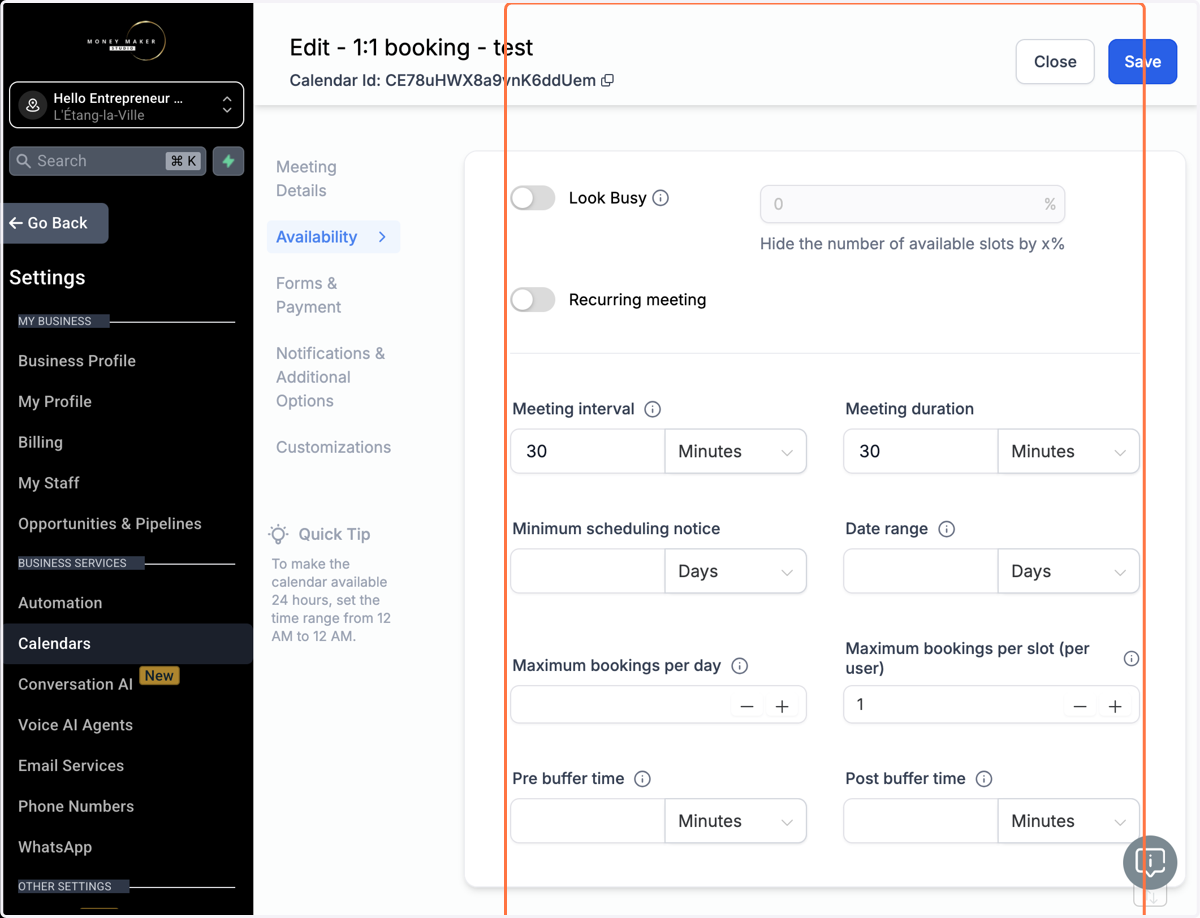This screenshot has width=1200, height=918.
Task: Open the chat support widget icon
Action: click(1150, 862)
